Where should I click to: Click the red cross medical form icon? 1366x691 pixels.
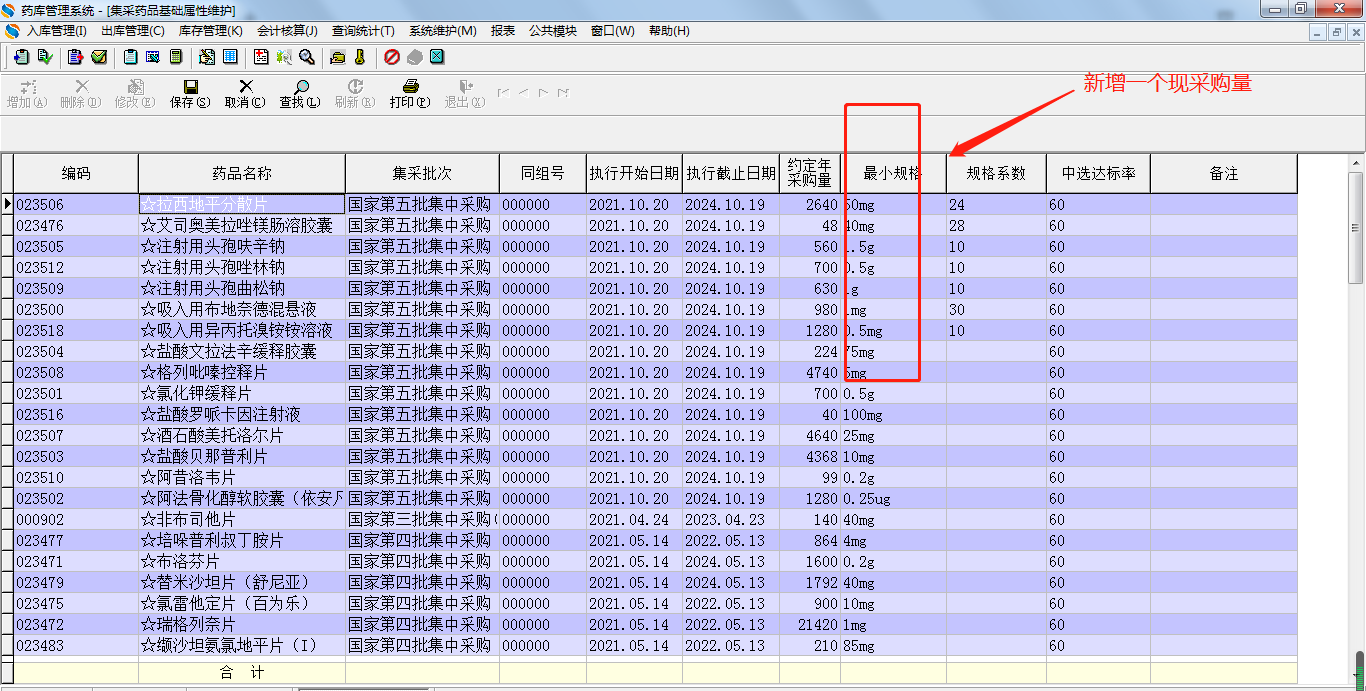tap(261, 57)
